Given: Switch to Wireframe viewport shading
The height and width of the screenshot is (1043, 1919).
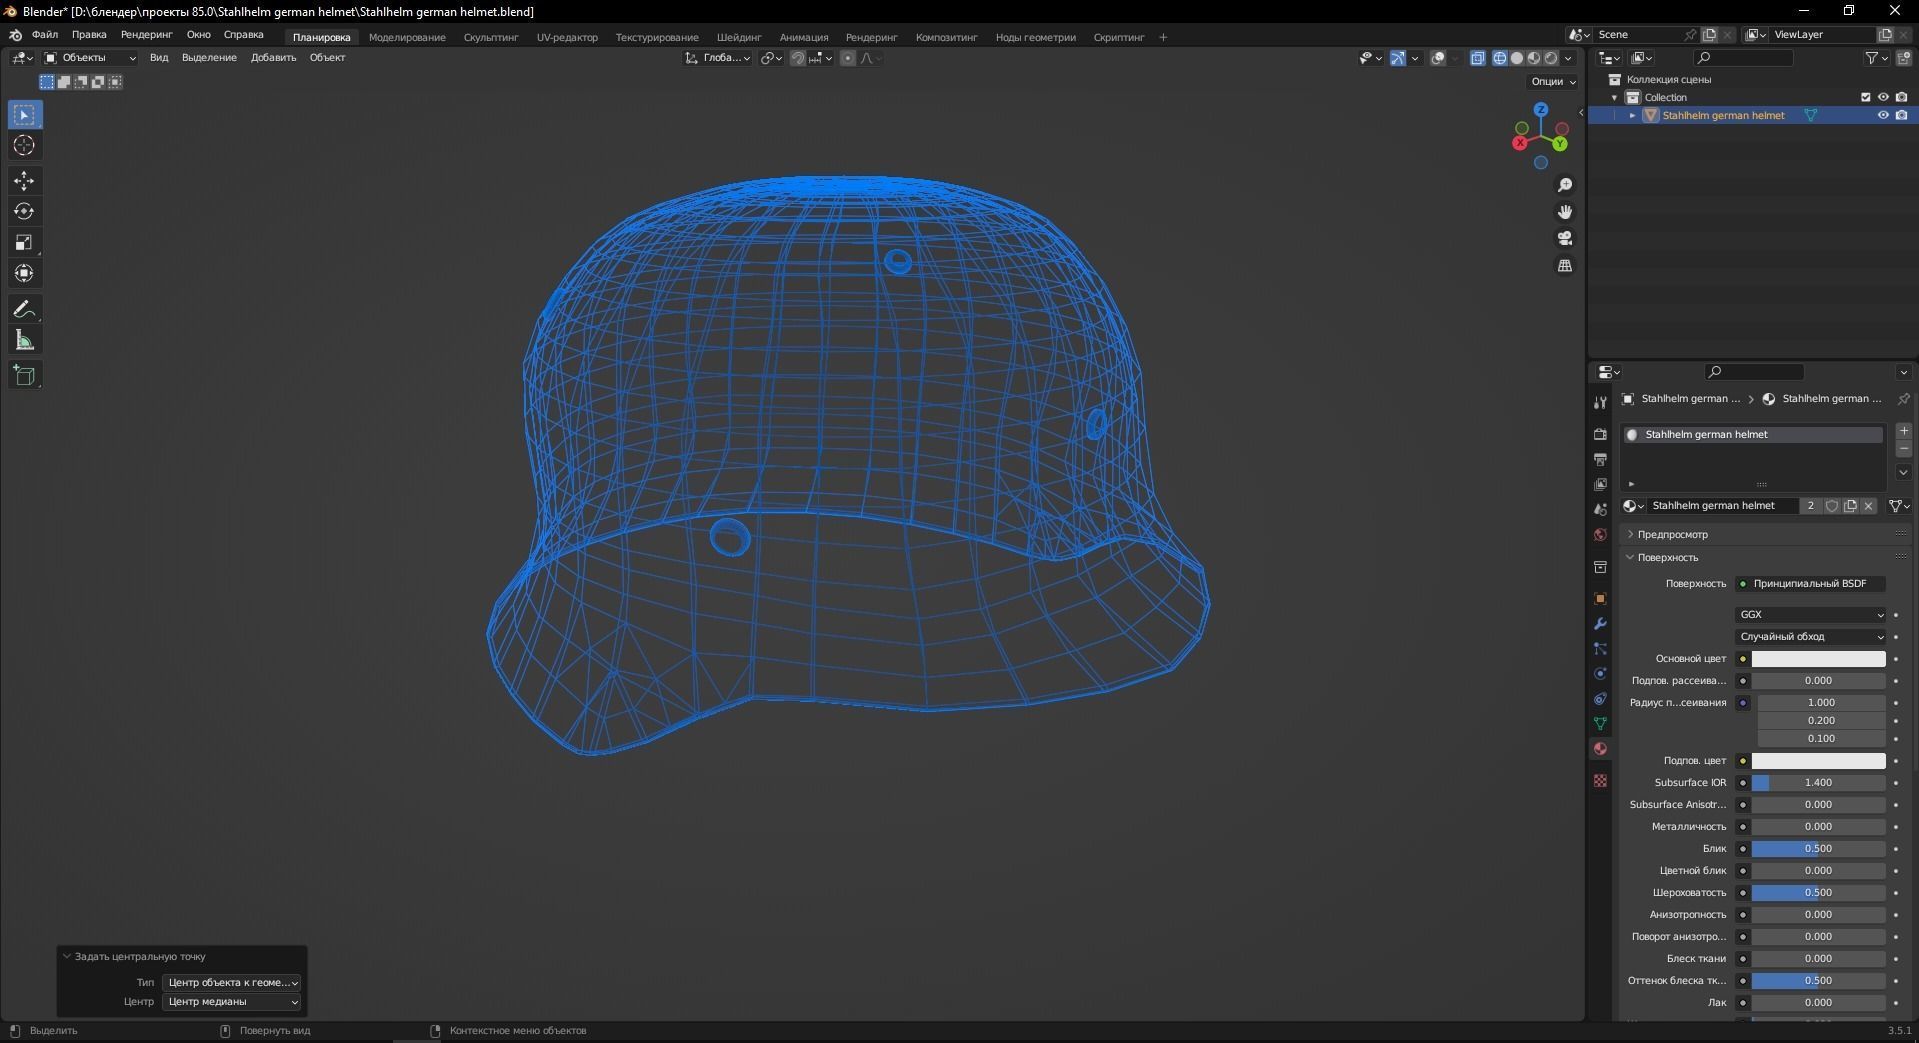Looking at the screenshot, I should click(1500, 58).
